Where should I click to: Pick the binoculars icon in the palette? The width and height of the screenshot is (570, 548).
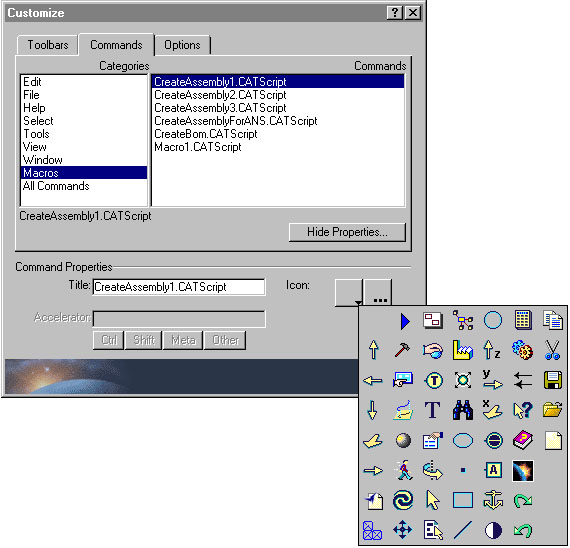click(463, 411)
